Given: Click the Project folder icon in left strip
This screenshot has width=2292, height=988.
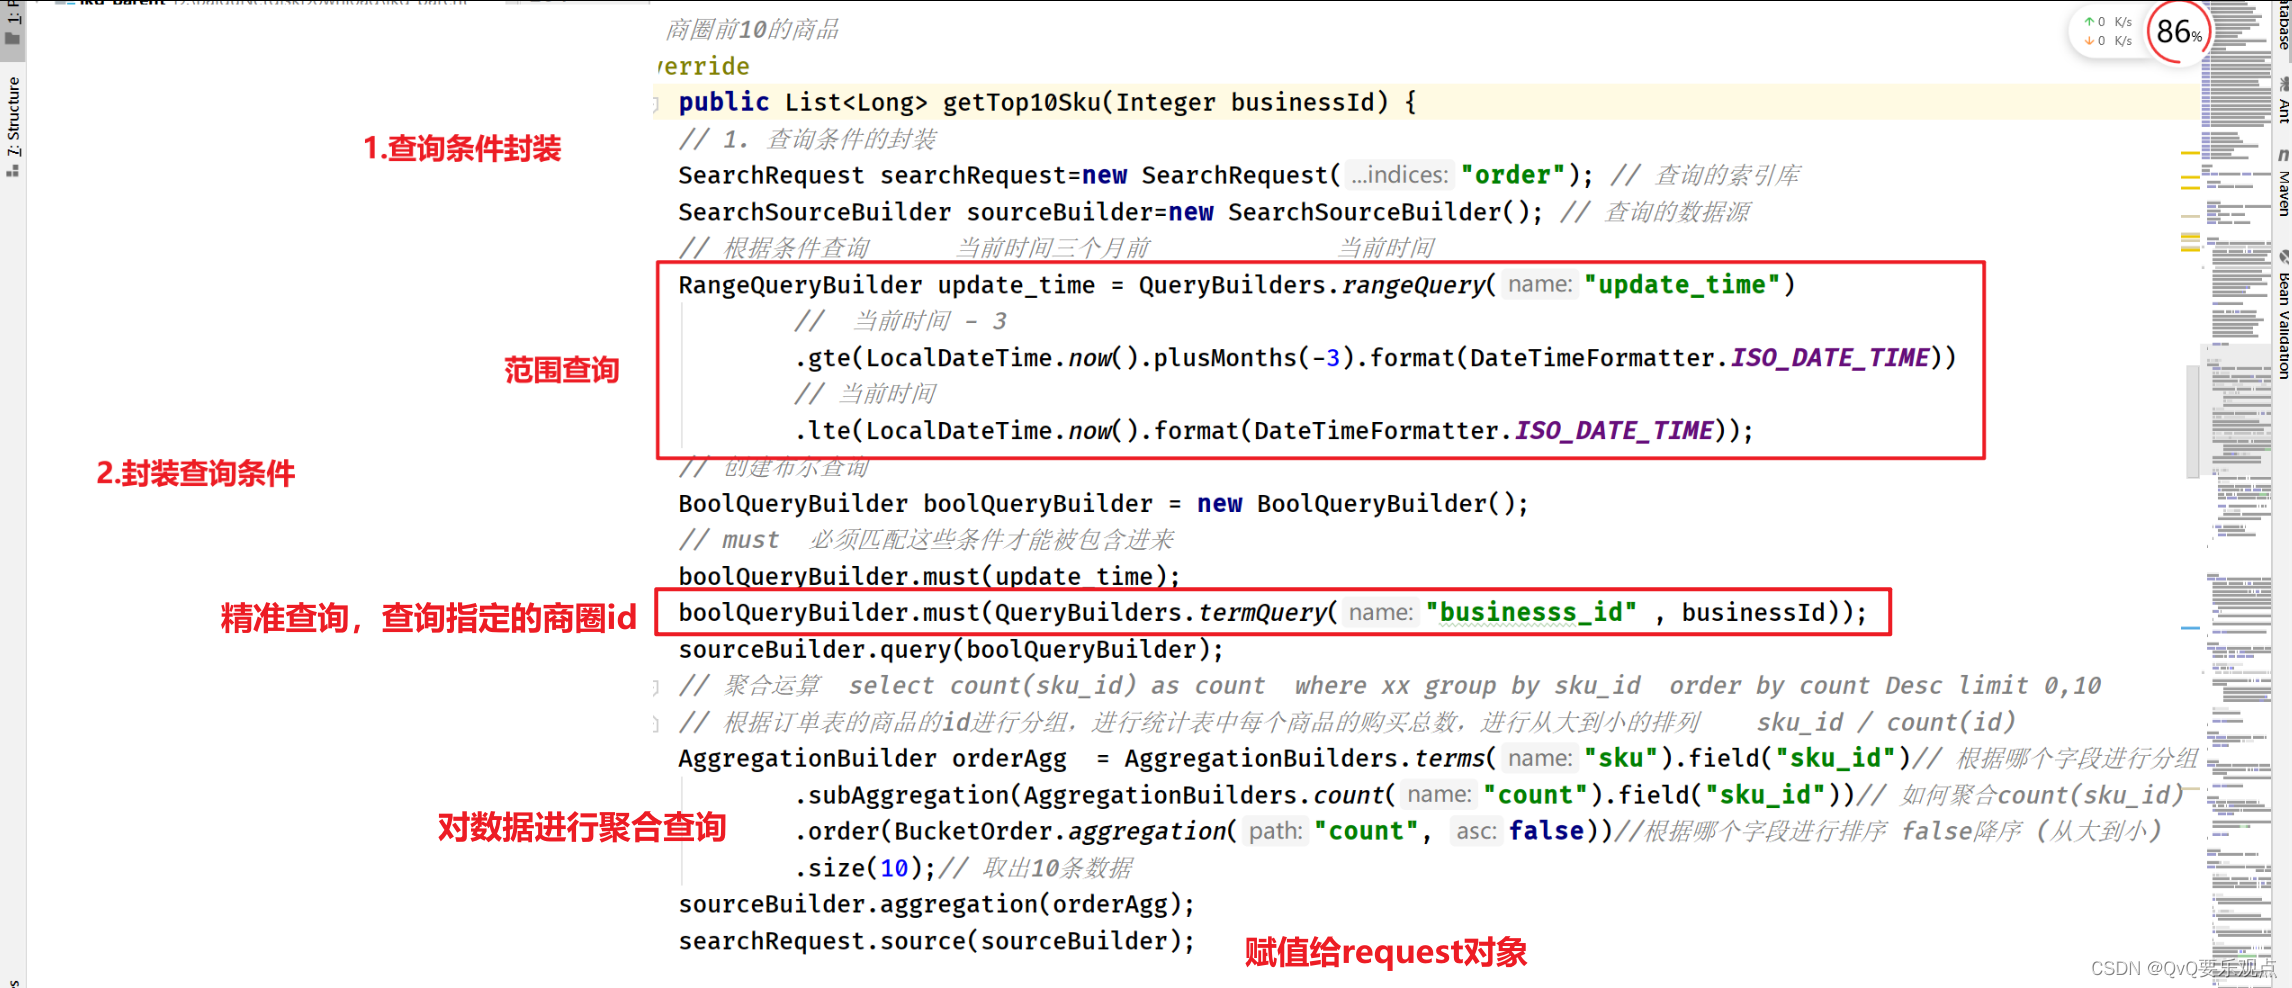Looking at the screenshot, I should (13, 39).
